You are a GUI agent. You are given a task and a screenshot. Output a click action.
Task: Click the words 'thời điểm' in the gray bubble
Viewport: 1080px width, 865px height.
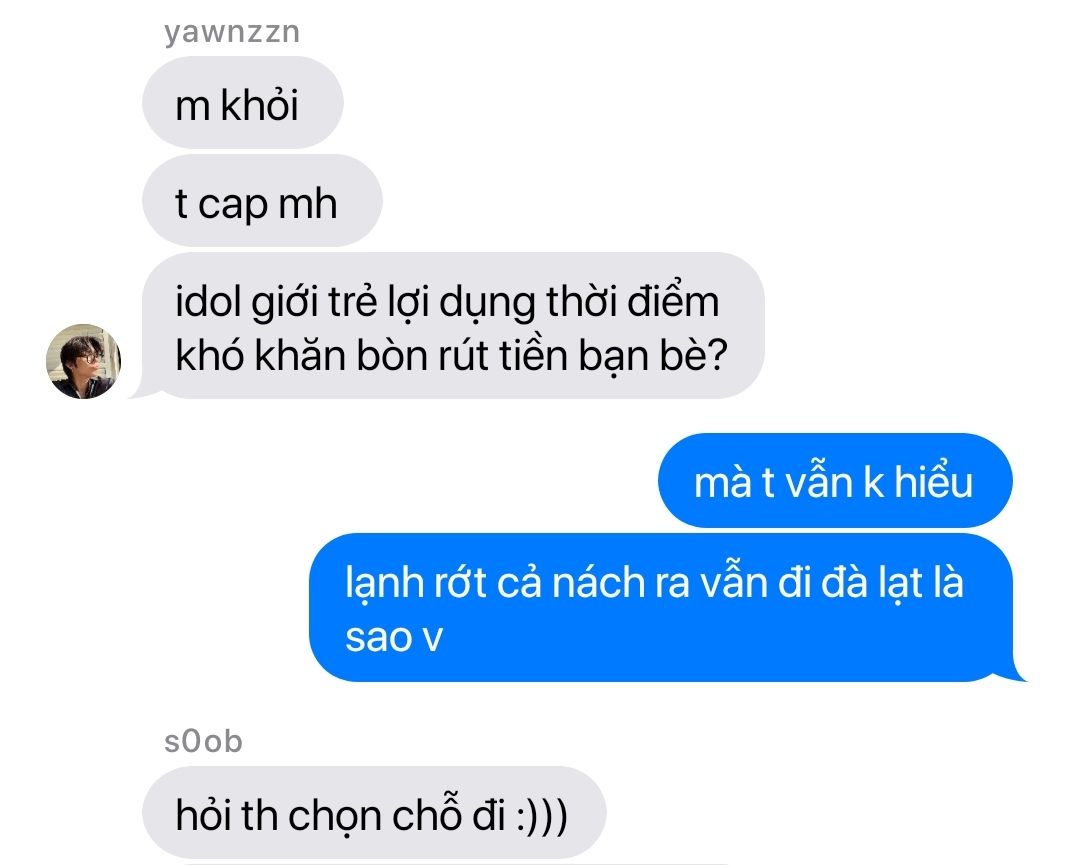click(633, 302)
